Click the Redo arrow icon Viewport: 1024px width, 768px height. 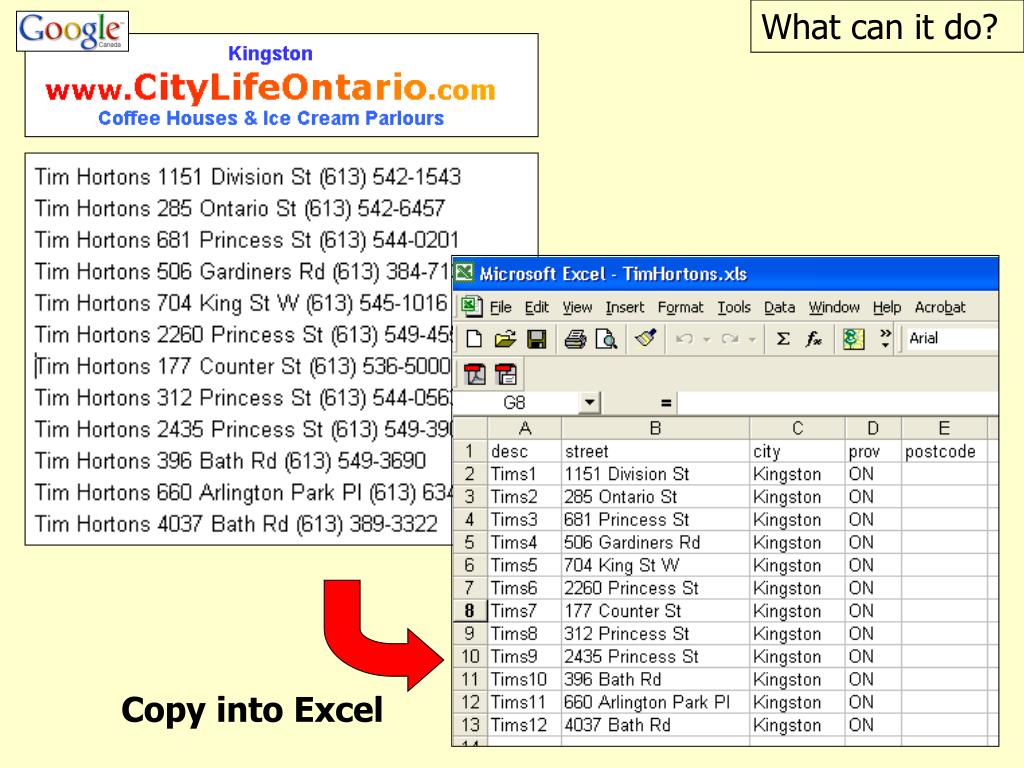(x=729, y=339)
